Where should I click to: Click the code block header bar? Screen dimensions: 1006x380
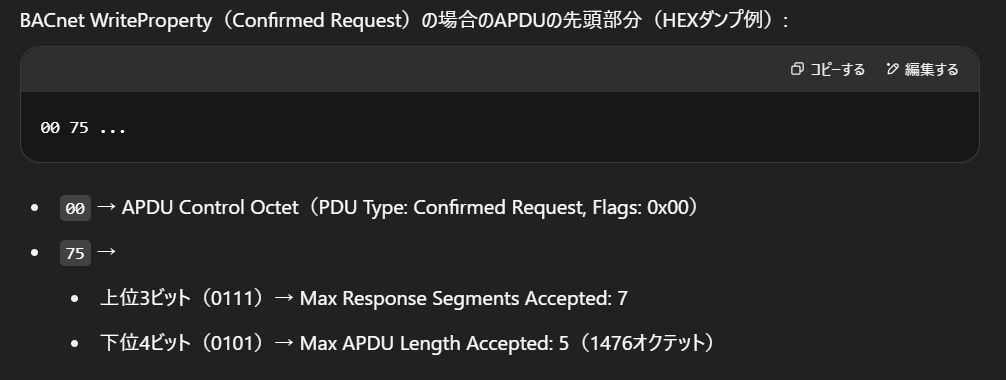click(x=500, y=69)
